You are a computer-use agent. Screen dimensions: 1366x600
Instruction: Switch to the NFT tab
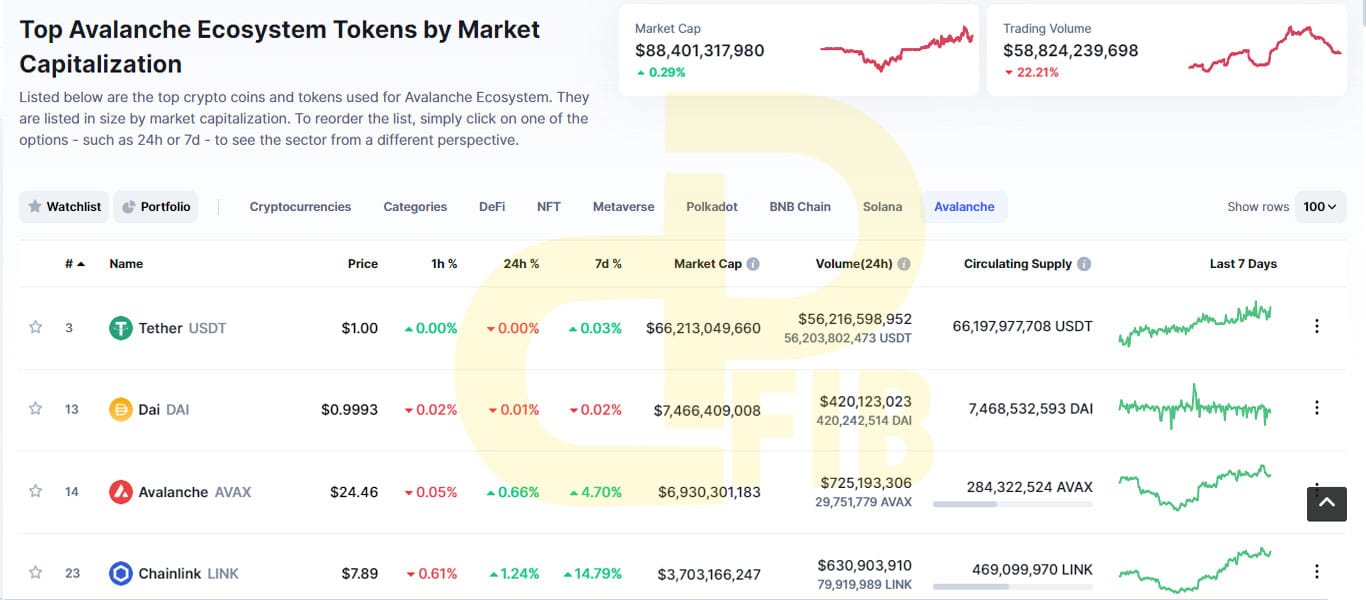549,207
